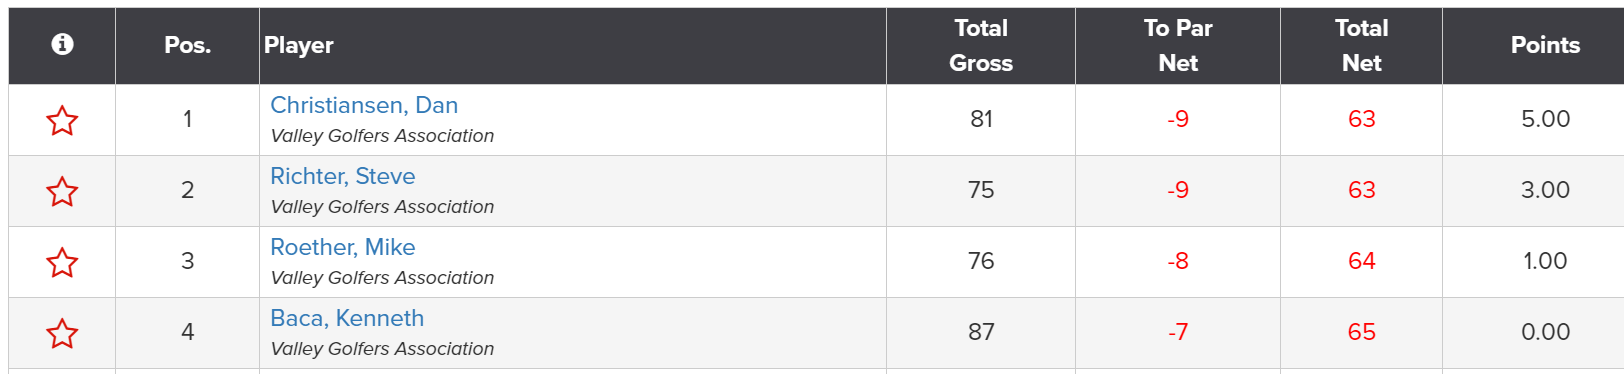Select position 1 cell in first row
1624x374 pixels.
pyautogui.click(x=187, y=119)
